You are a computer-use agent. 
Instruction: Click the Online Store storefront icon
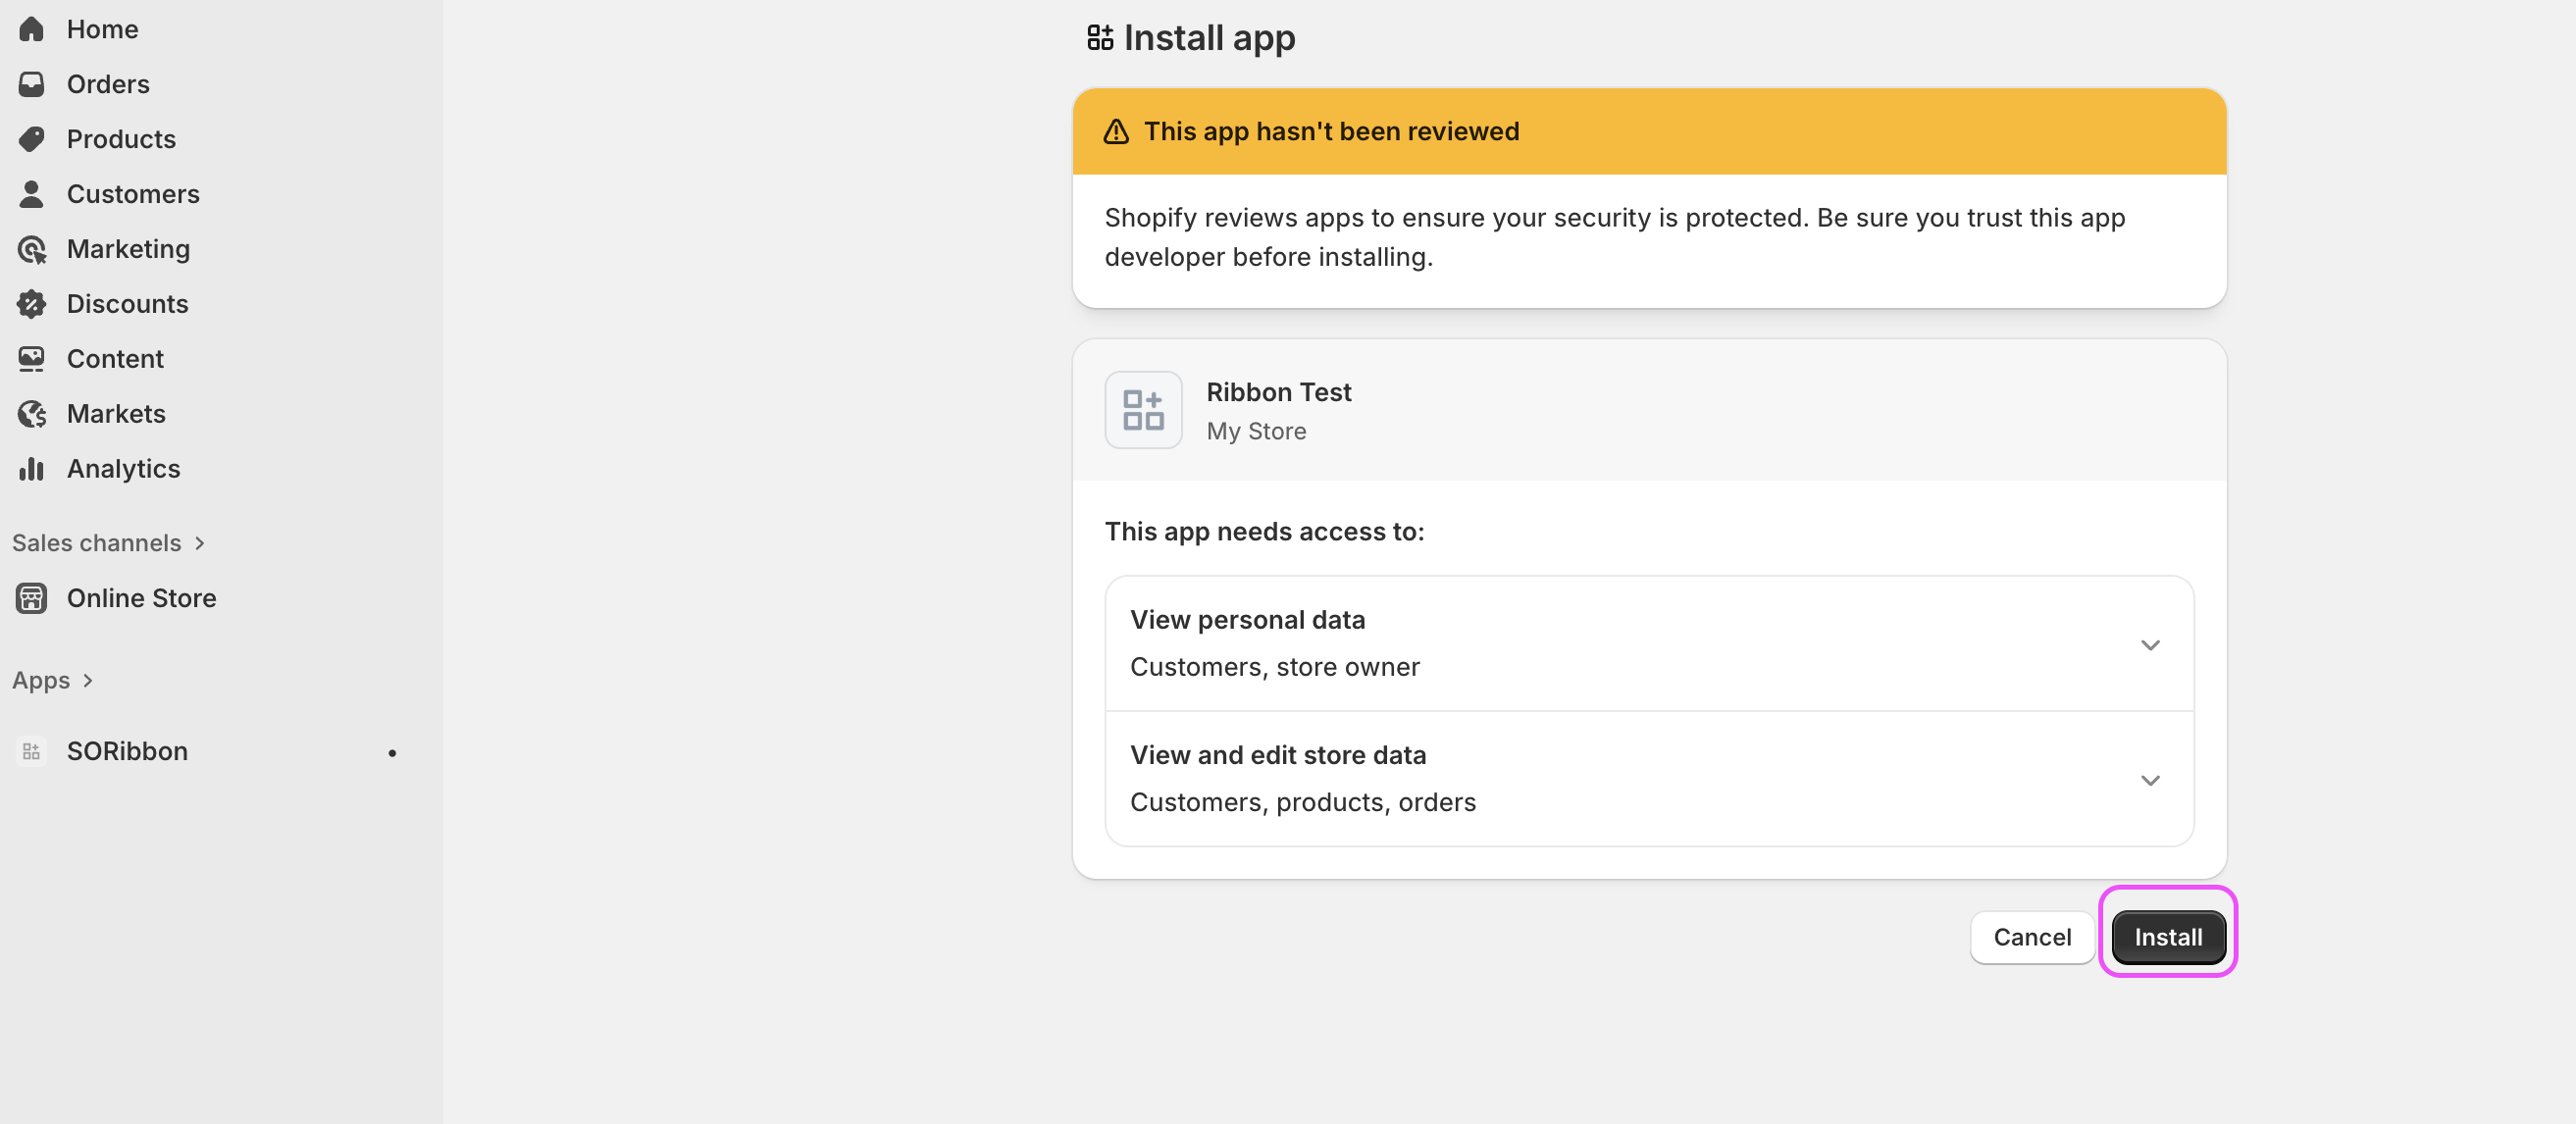click(x=31, y=598)
